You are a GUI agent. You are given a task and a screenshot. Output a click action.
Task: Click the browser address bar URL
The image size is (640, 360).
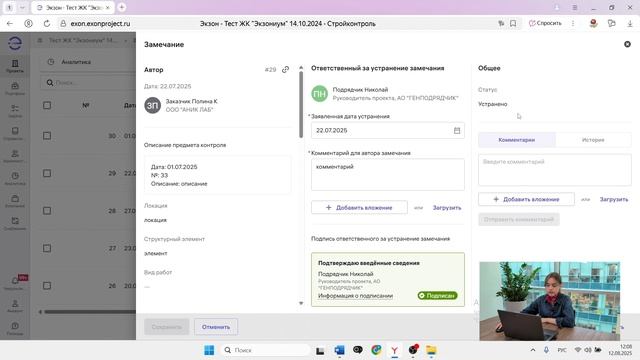pyautogui.click(x=100, y=24)
